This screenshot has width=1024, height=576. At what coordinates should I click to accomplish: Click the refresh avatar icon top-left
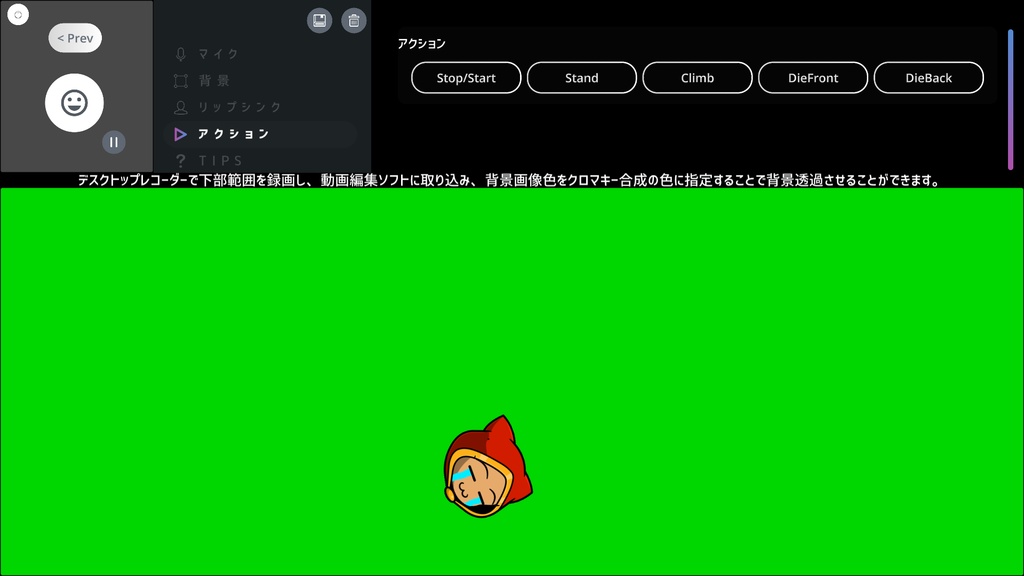(18, 14)
